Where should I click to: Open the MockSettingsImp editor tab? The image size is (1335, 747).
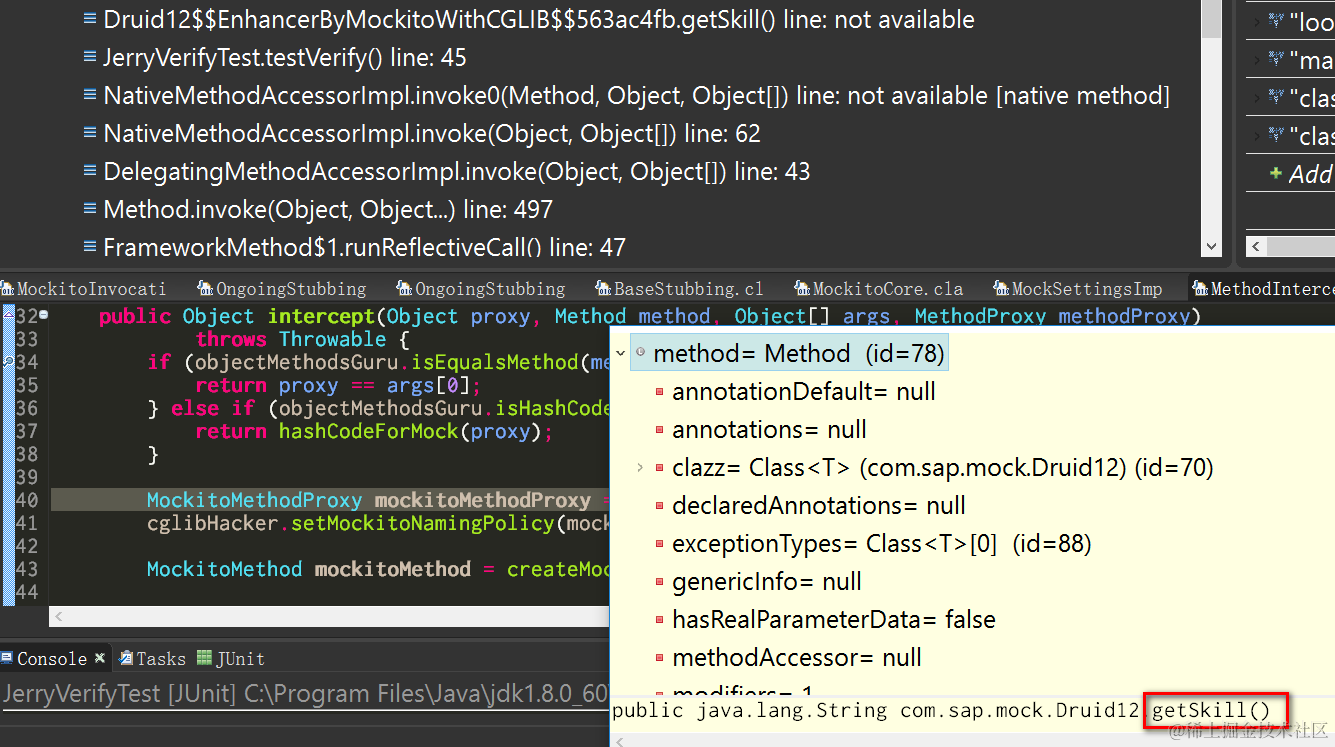1078,289
